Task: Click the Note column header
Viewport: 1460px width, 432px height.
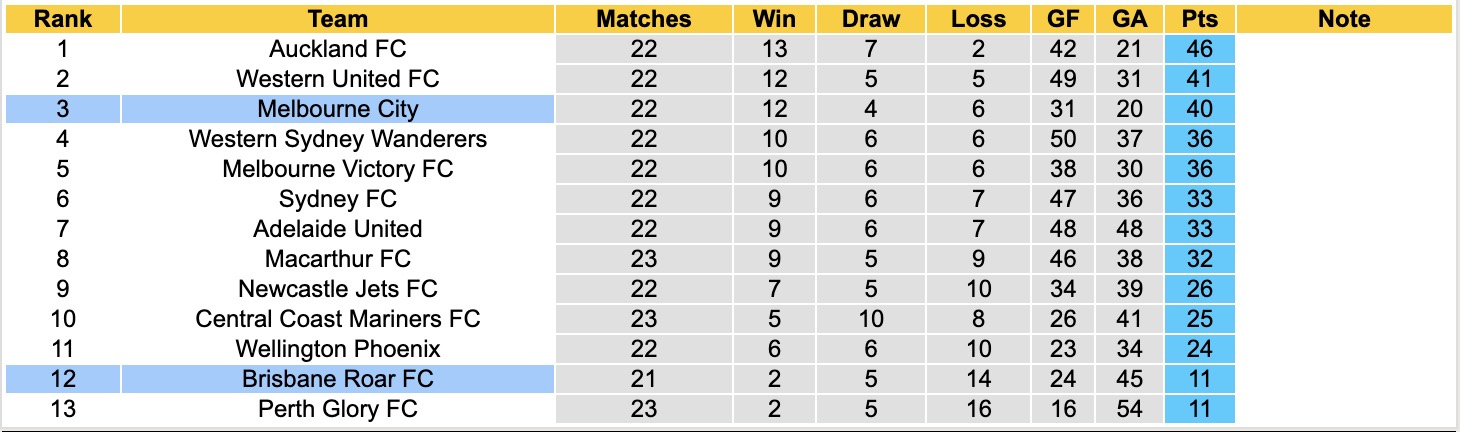Action: pos(1344,19)
